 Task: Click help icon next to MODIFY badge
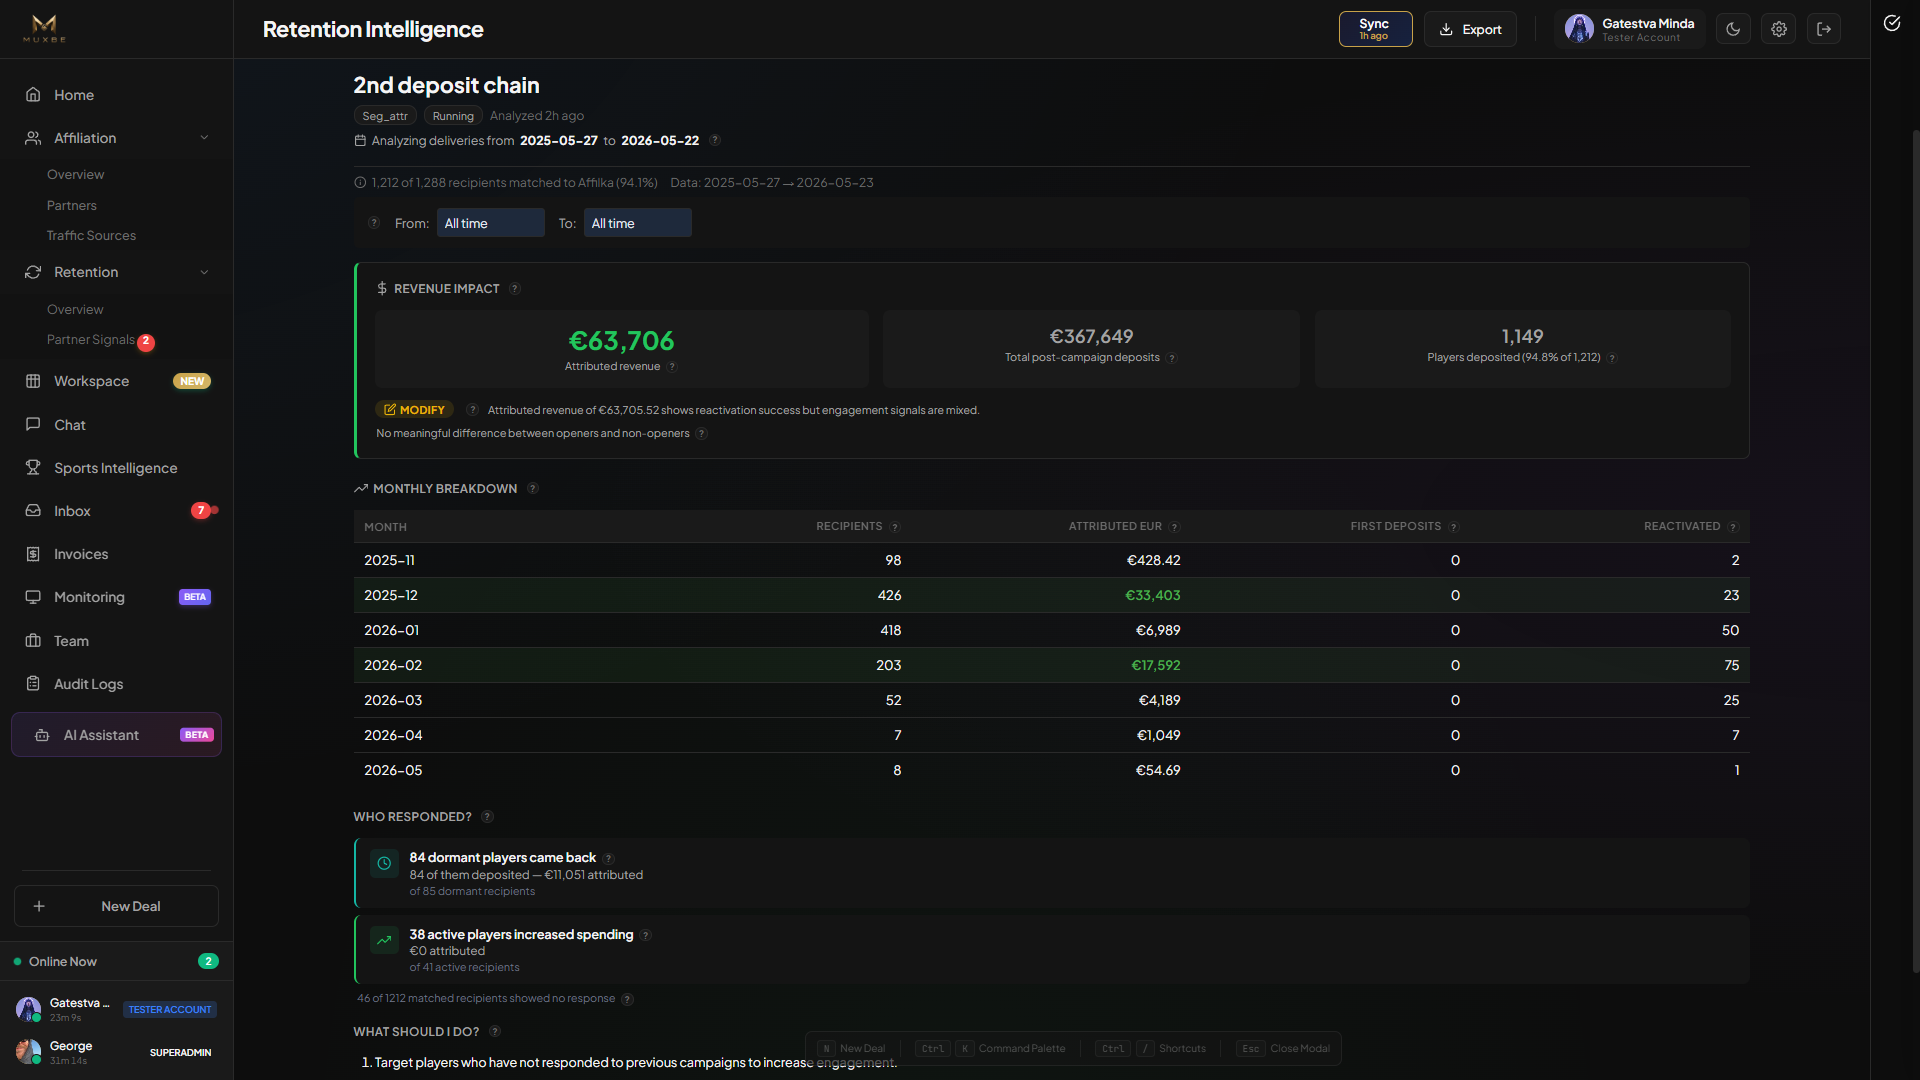tap(472, 410)
